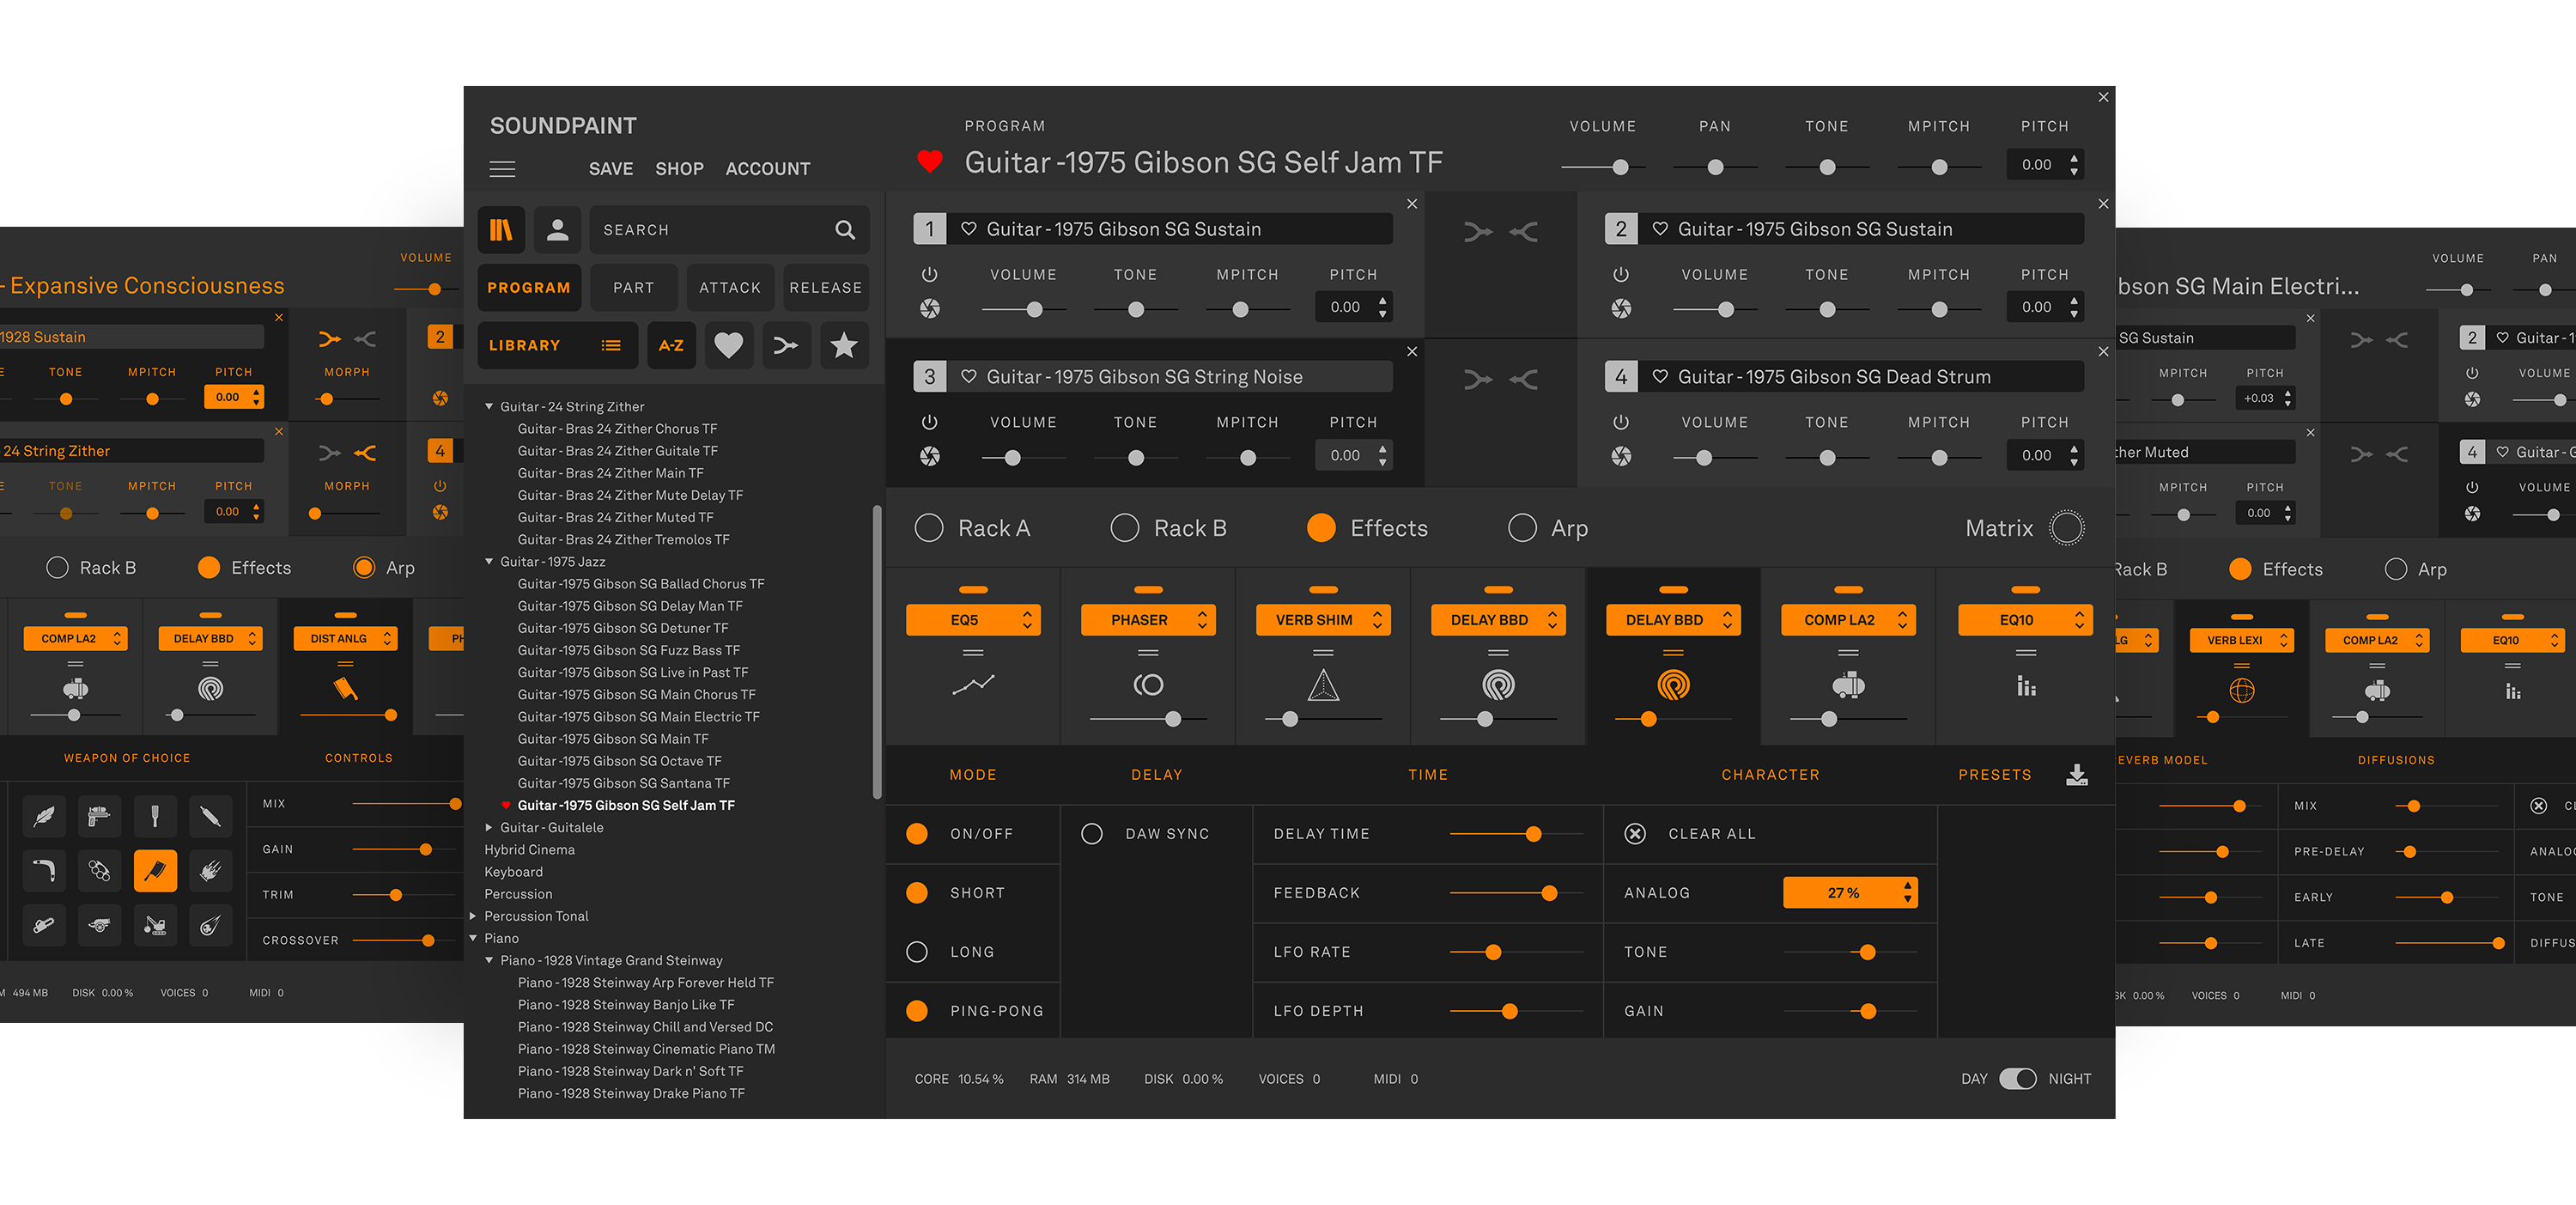The height and width of the screenshot is (1205, 2576).
Task: Toggle delay ON/OFF mode
Action: tap(917, 834)
